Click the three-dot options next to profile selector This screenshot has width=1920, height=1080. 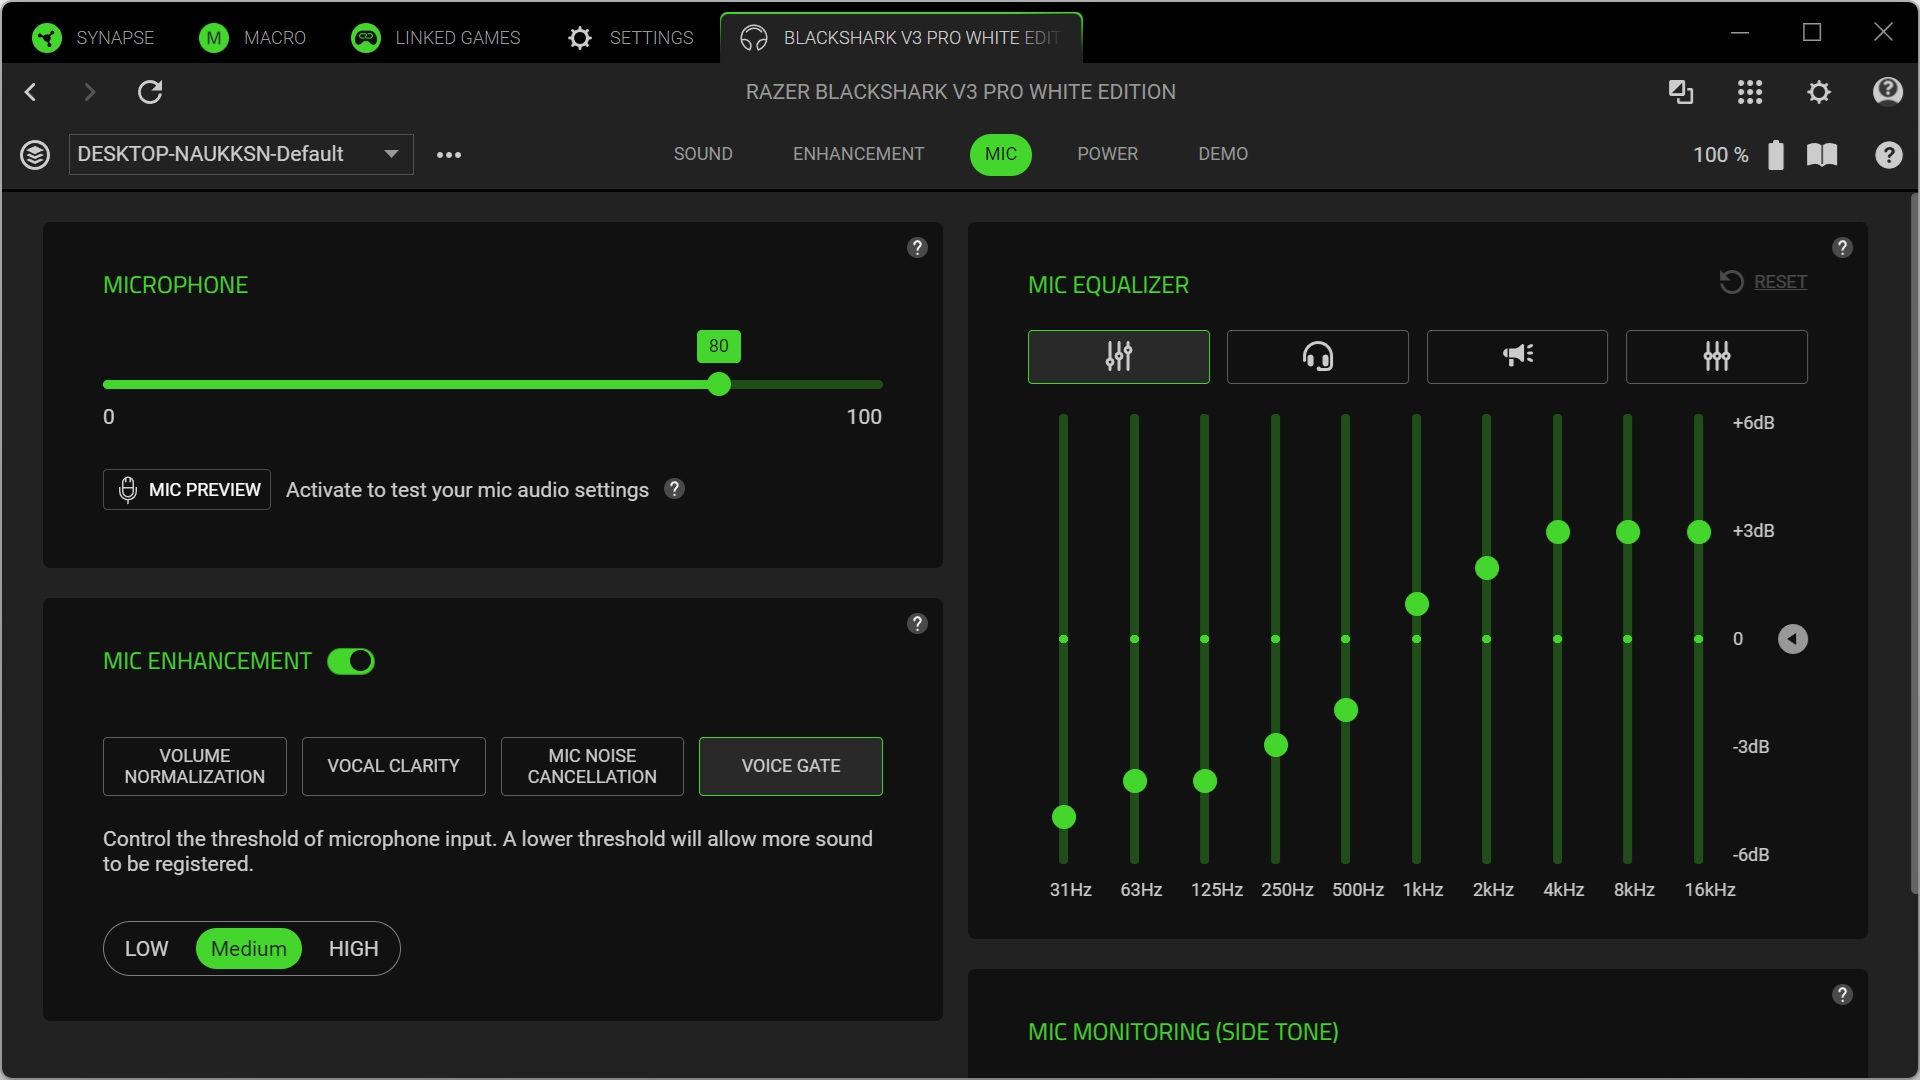click(x=449, y=154)
